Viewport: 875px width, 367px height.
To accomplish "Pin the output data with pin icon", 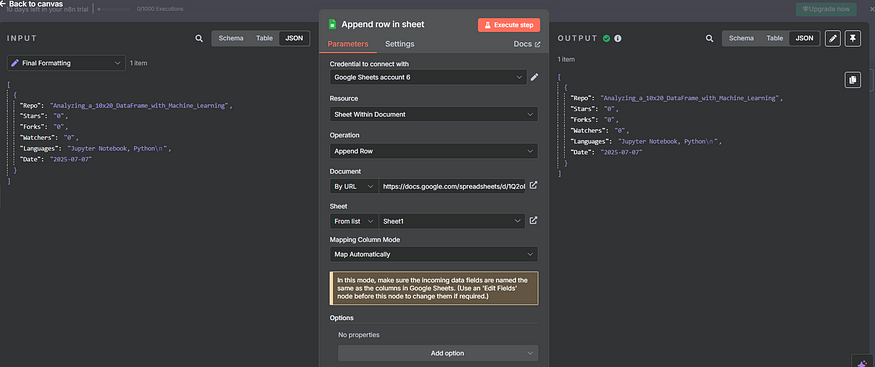I will pos(852,38).
